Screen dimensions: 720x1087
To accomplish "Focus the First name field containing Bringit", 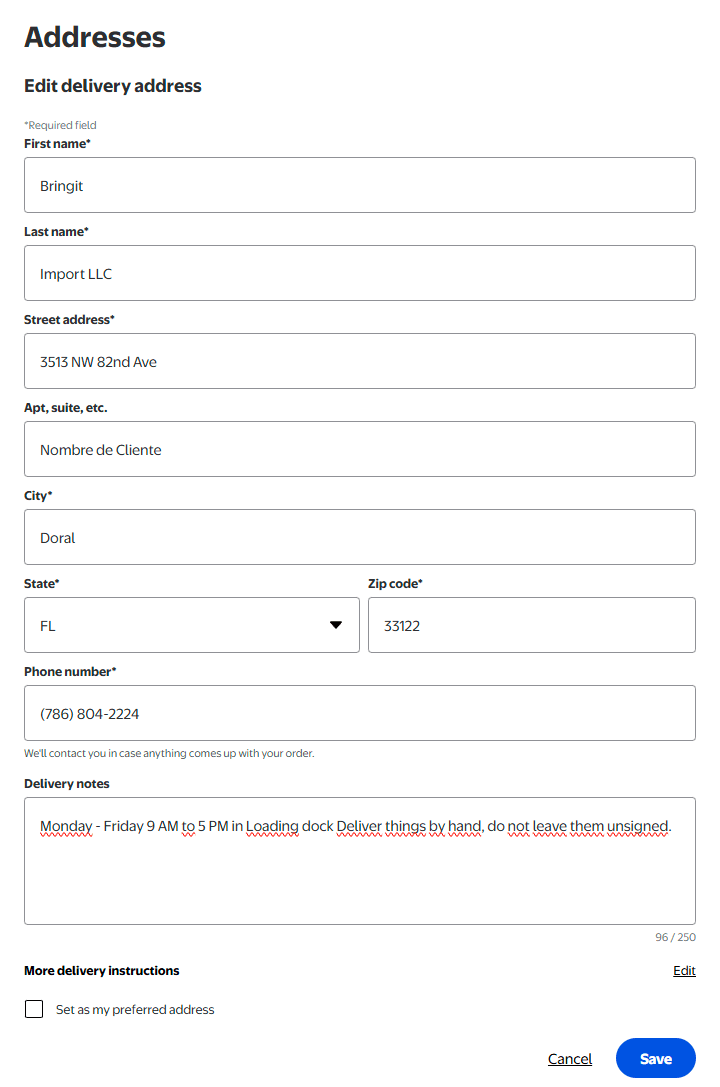I will 360,184.
